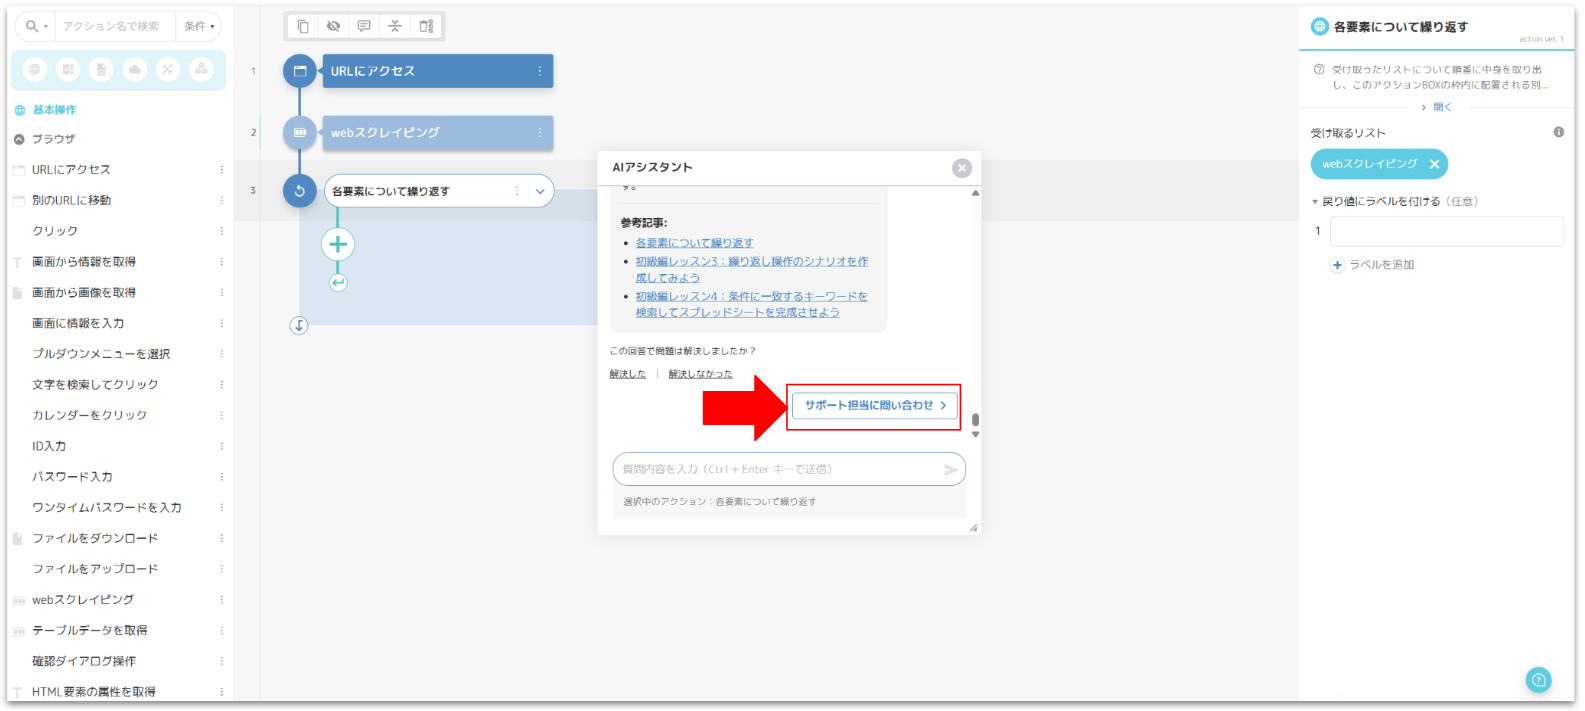Select 画面から画像を取得 action
The width and height of the screenshot is (1585, 711).
click(84, 293)
